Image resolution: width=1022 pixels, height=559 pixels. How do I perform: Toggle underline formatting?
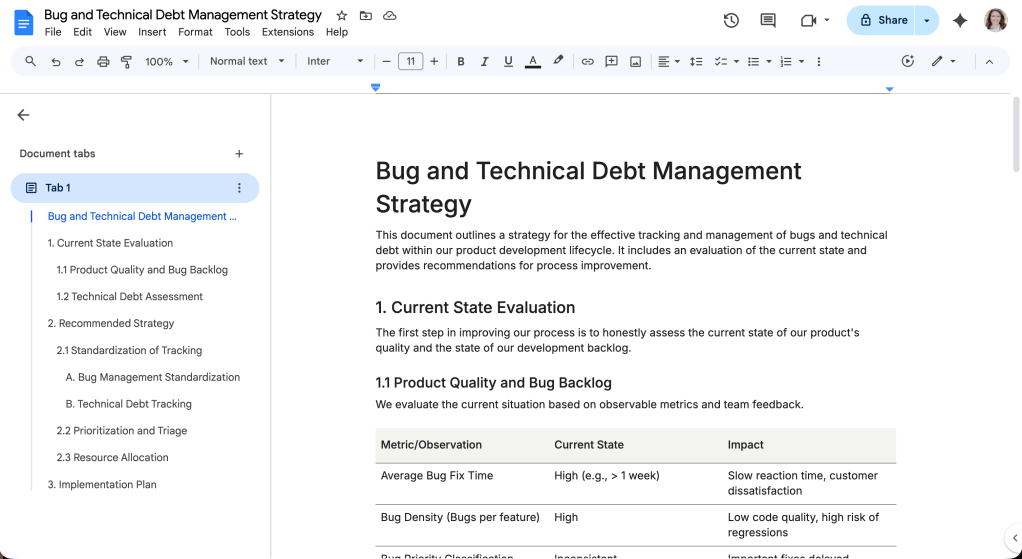point(508,61)
